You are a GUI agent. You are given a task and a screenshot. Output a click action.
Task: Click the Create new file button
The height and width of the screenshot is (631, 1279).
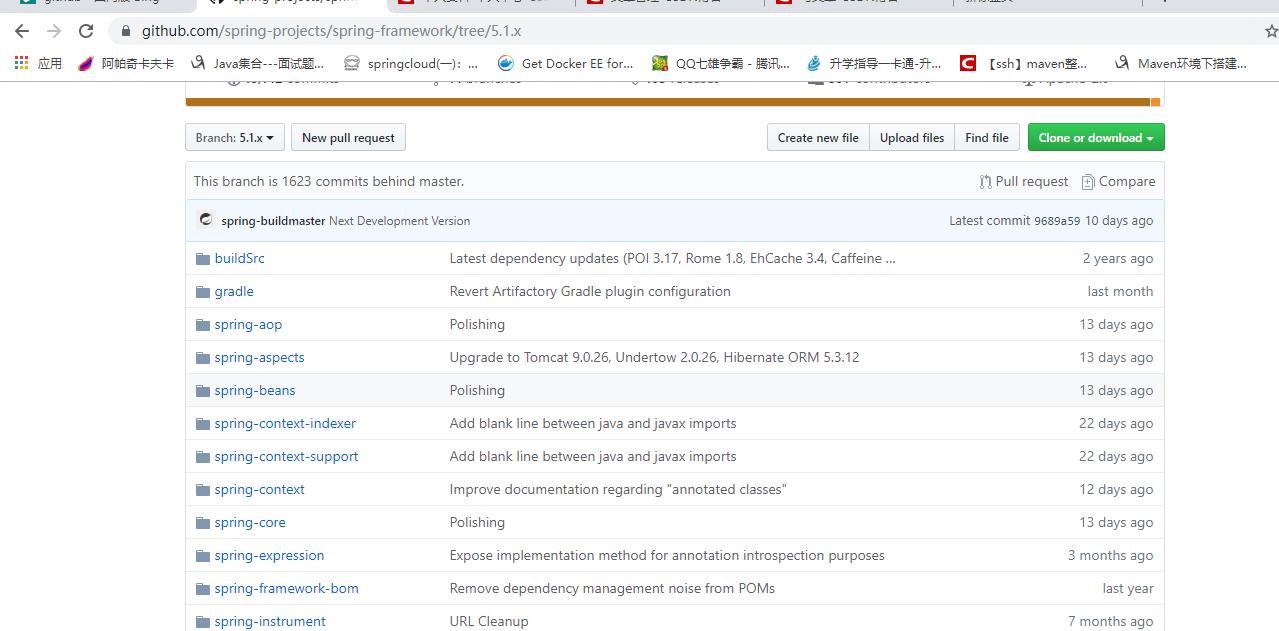[818, 138]
